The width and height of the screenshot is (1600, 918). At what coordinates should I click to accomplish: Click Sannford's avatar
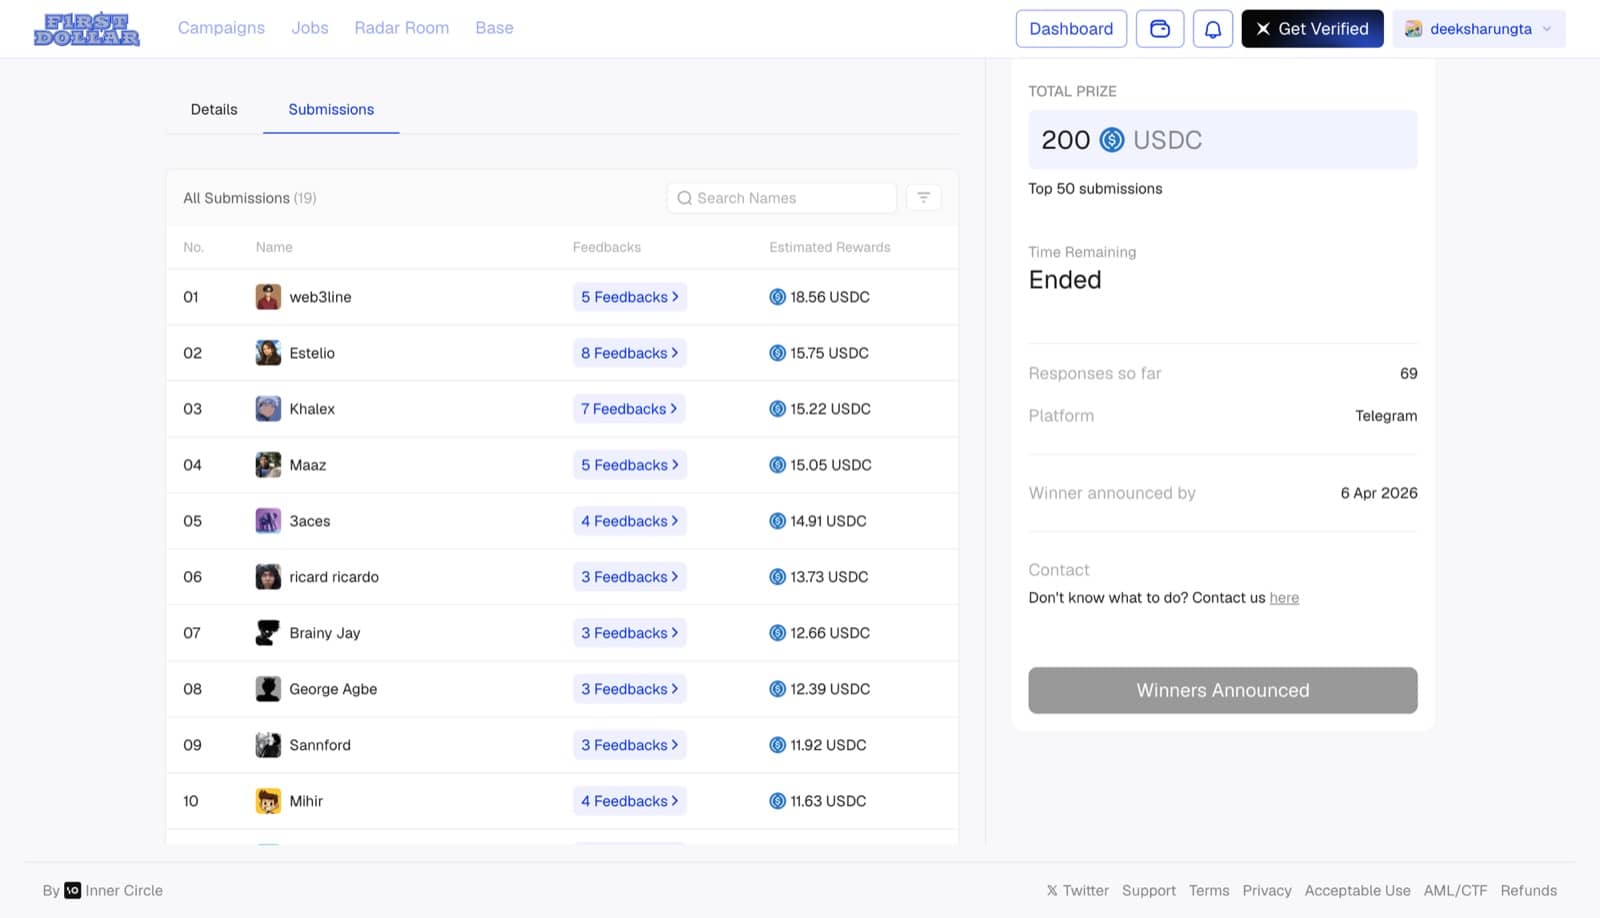pos(268,745)
